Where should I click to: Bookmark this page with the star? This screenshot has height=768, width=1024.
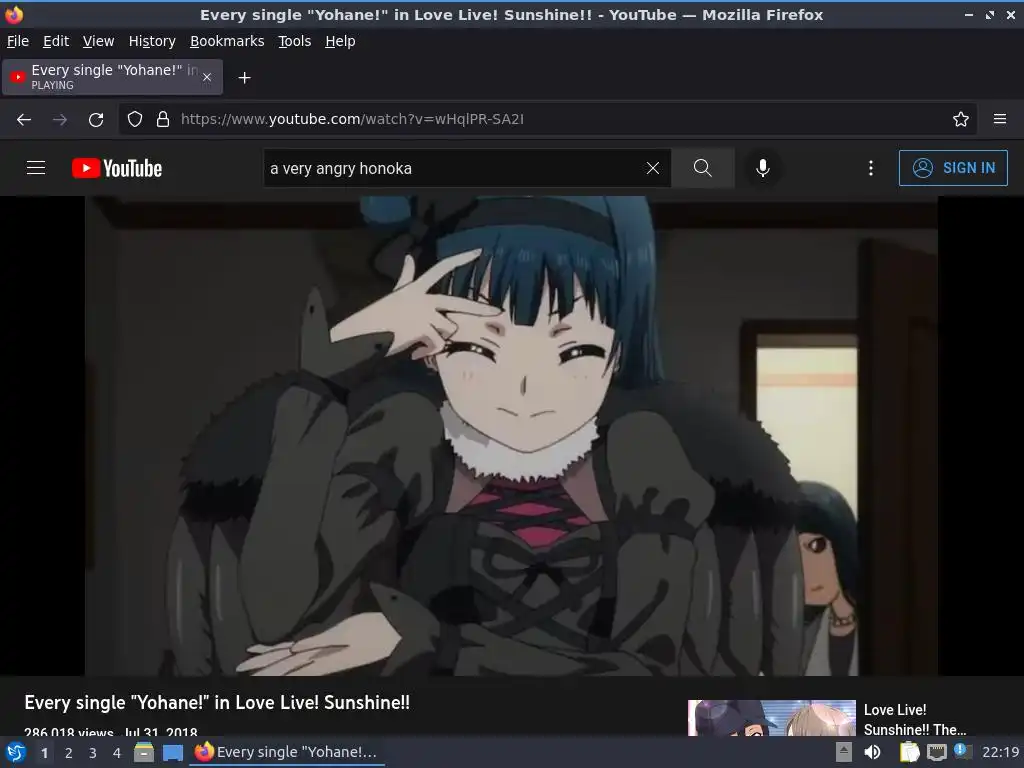960,119
